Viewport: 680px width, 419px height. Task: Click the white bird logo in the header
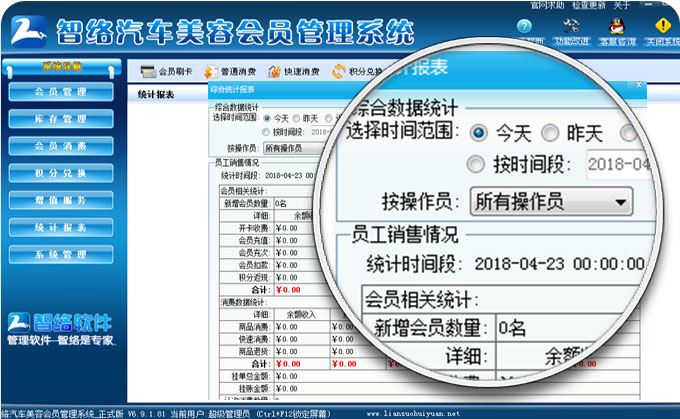pos(29,31)
